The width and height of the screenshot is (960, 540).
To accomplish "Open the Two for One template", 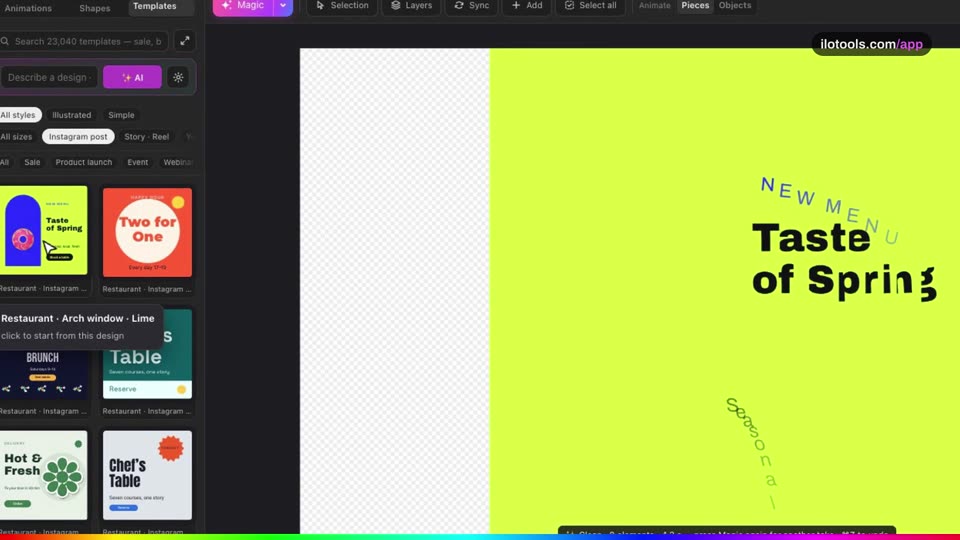I will 147,232.
